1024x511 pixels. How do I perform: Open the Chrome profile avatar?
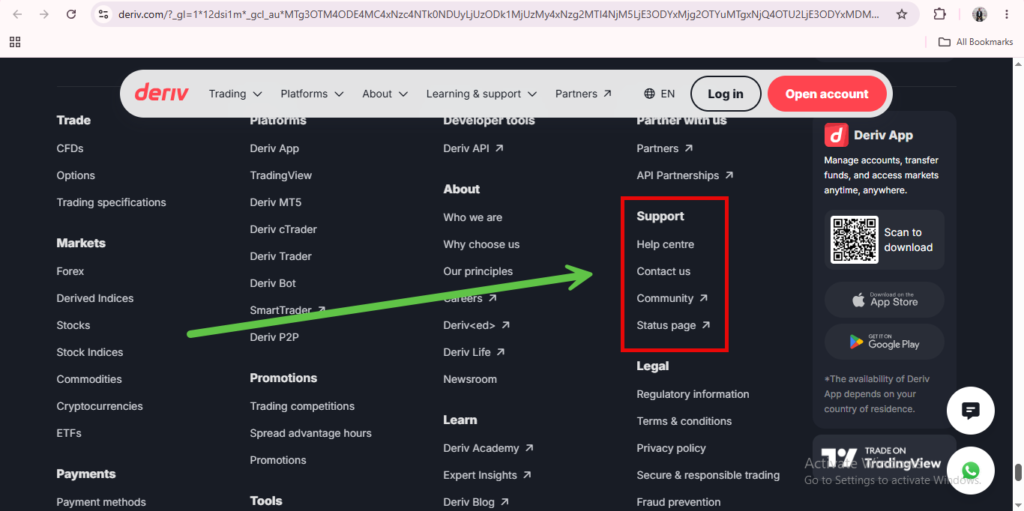(979, 14)
